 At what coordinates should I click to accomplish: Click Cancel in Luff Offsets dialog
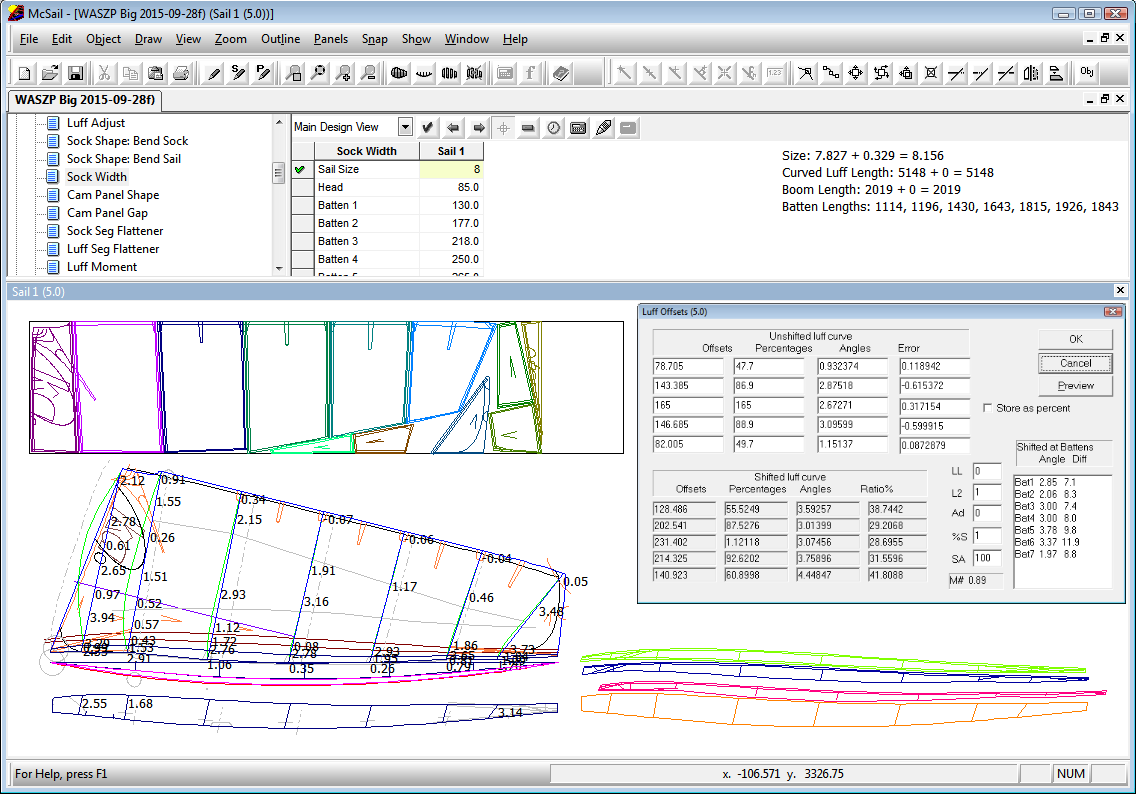click(1076, 363)
